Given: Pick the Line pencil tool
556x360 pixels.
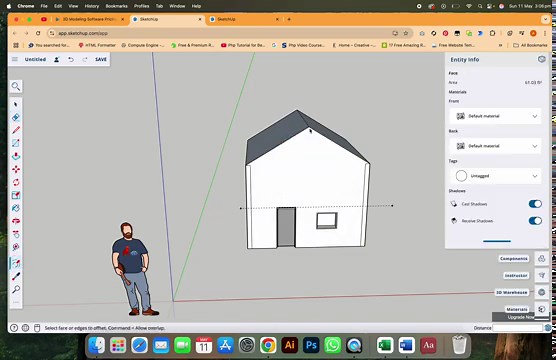Looking at the screenshot, I should (16, 130).
